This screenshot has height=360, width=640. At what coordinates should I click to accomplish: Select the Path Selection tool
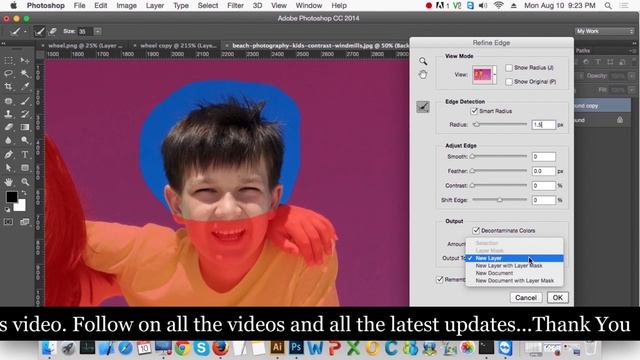click(x=9, y=168)
